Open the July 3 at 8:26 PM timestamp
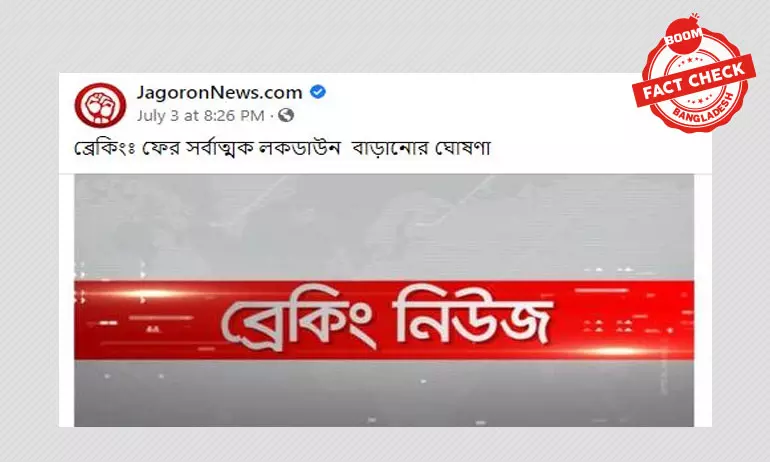The height and width of the screenshot is (462, 770). pyautogui.click(x=200, y=116)
